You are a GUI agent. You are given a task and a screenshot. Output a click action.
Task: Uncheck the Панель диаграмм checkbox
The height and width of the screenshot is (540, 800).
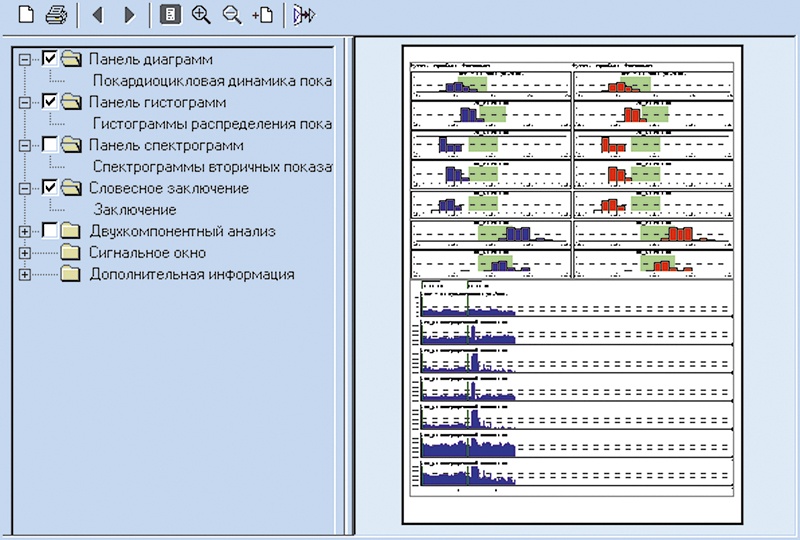[x=50, y=59]
